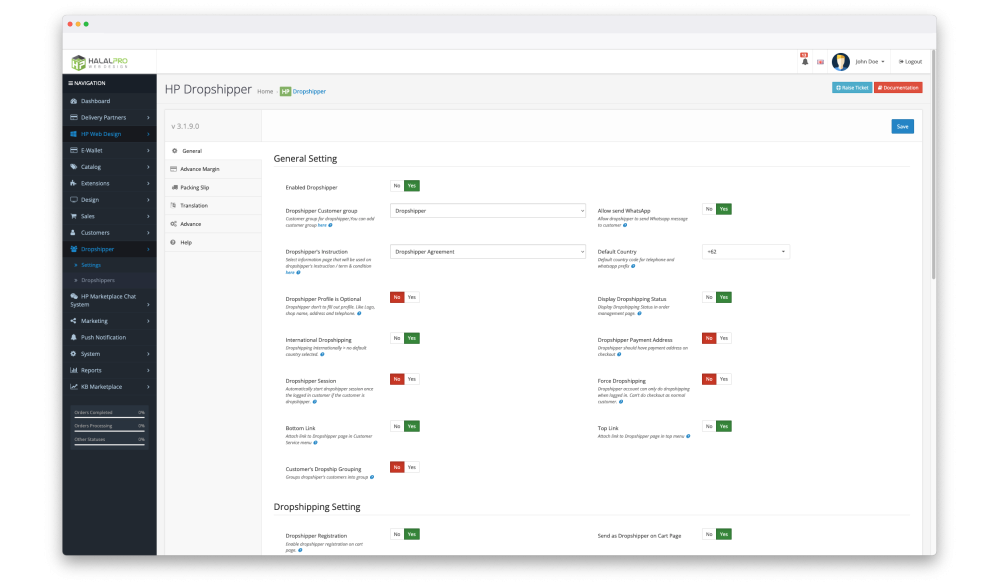1000x585 pixels.
Task: Click the green HP breadcrumb icon
Action: pyautogui.click(x=285, y=91)
